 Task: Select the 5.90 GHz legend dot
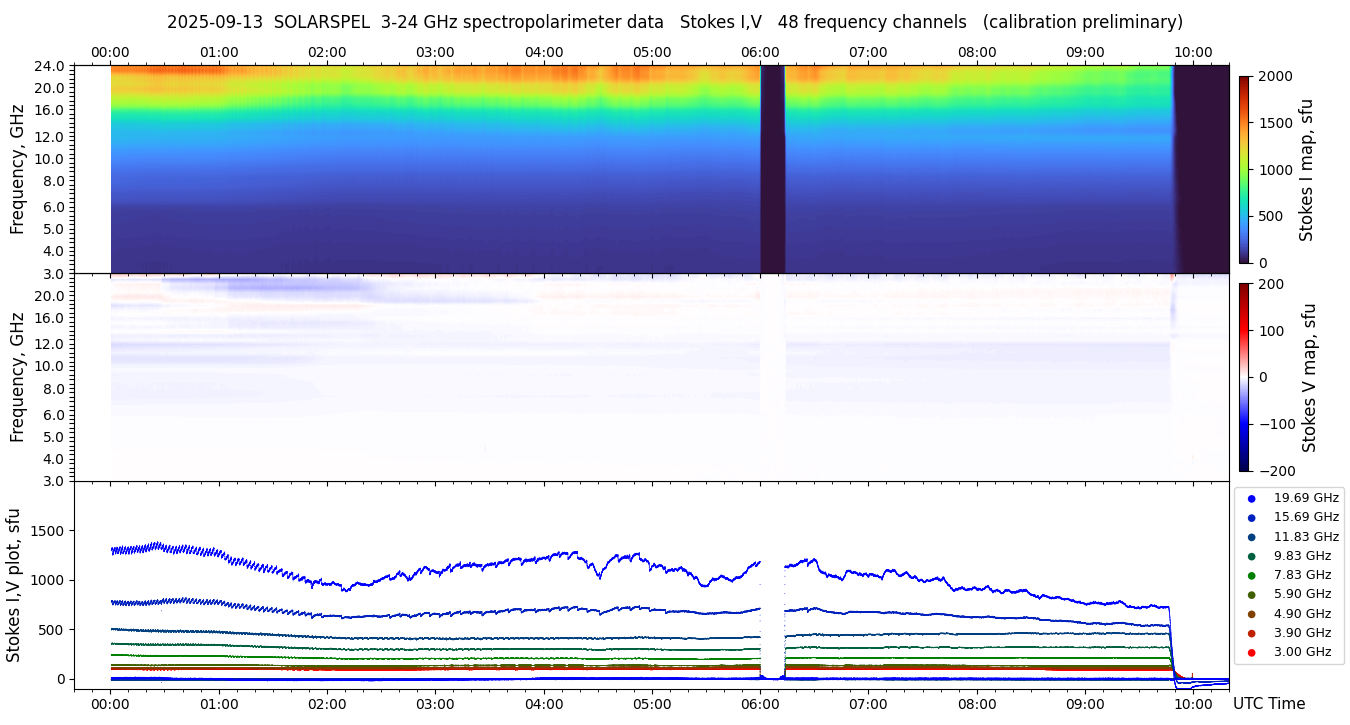[x=1251, y=595]
